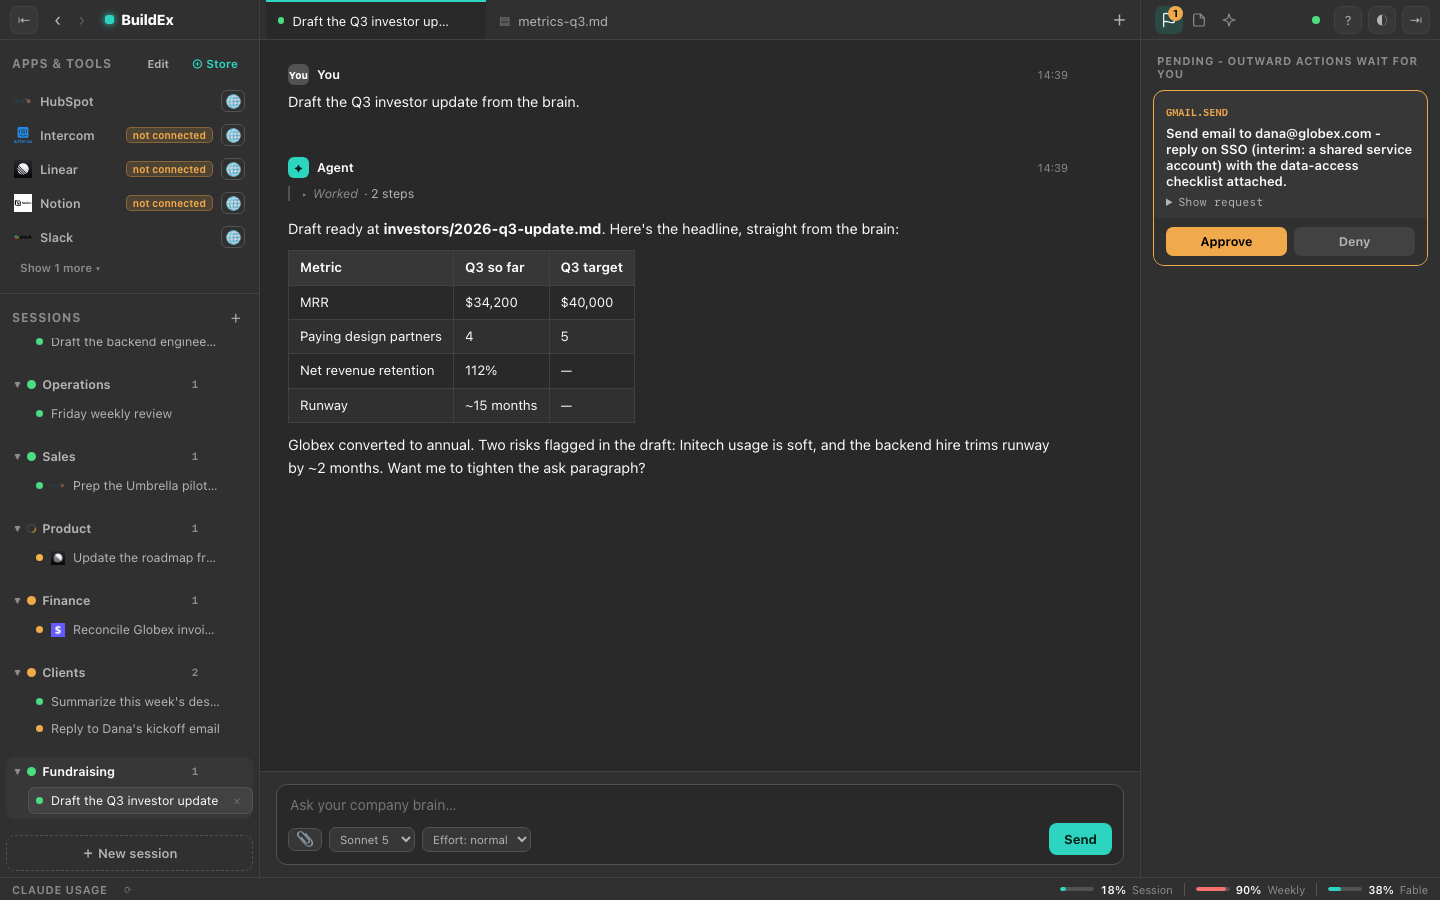Open the pending actions flag icon
Viewport: 1440px width, 900px height.
pyautogui.click(x=1169, y=20)
